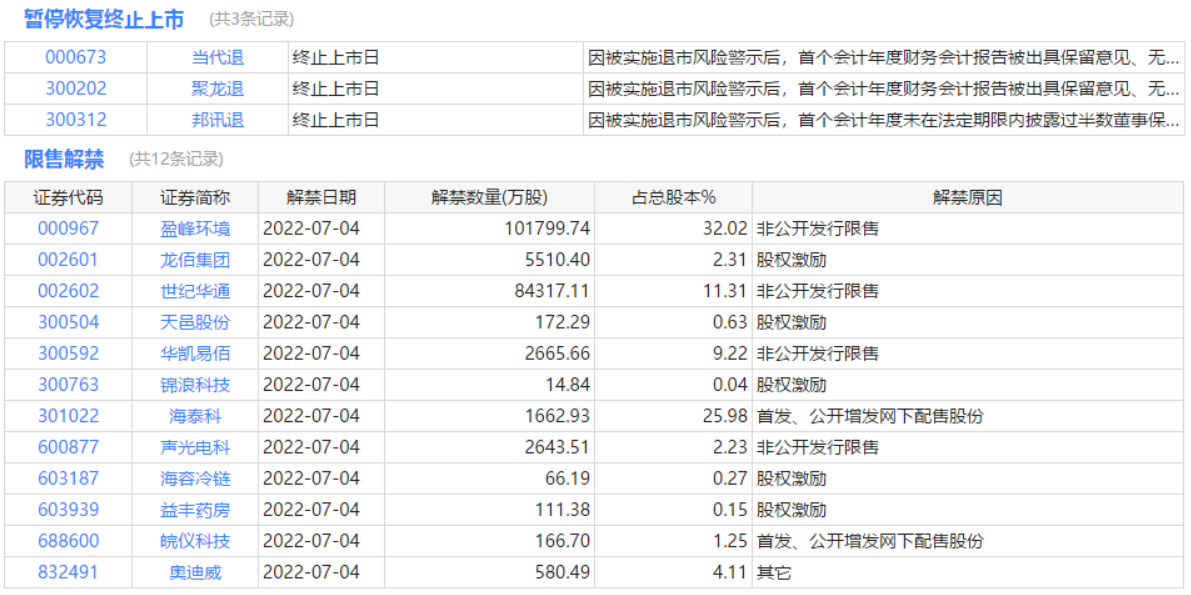
Task: Select the 5510.40 unlock quantity cell
Action: [x=489, y=260]
